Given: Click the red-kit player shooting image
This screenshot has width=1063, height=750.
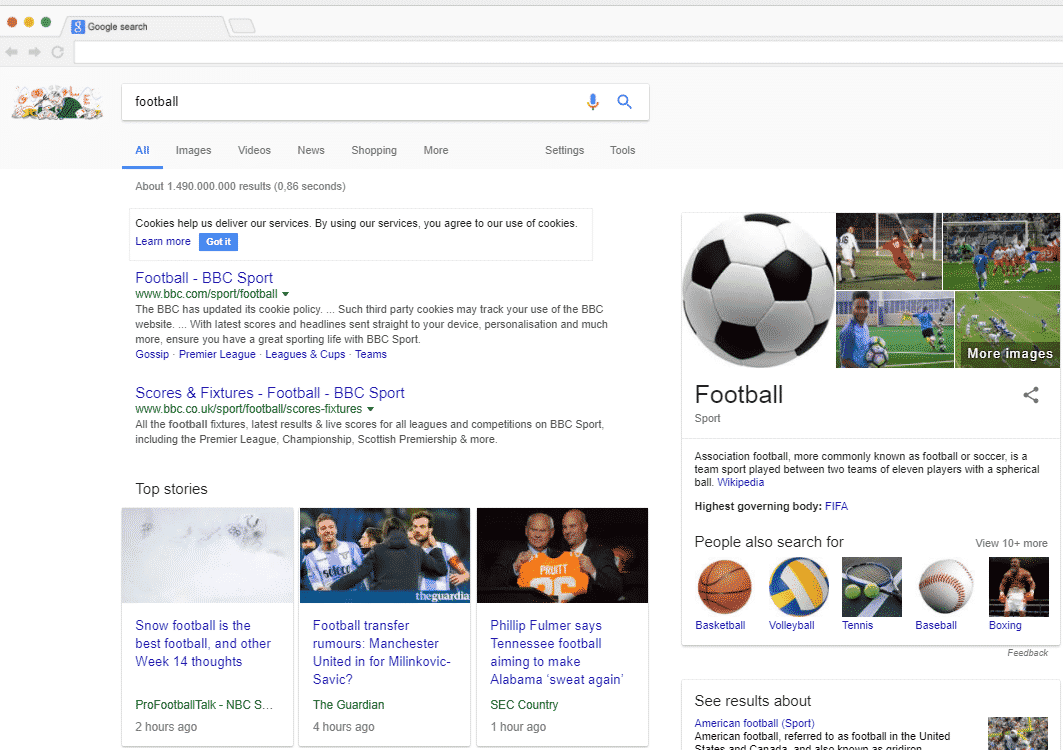Looking at the screenshot, I should click(x=888, y=252).
